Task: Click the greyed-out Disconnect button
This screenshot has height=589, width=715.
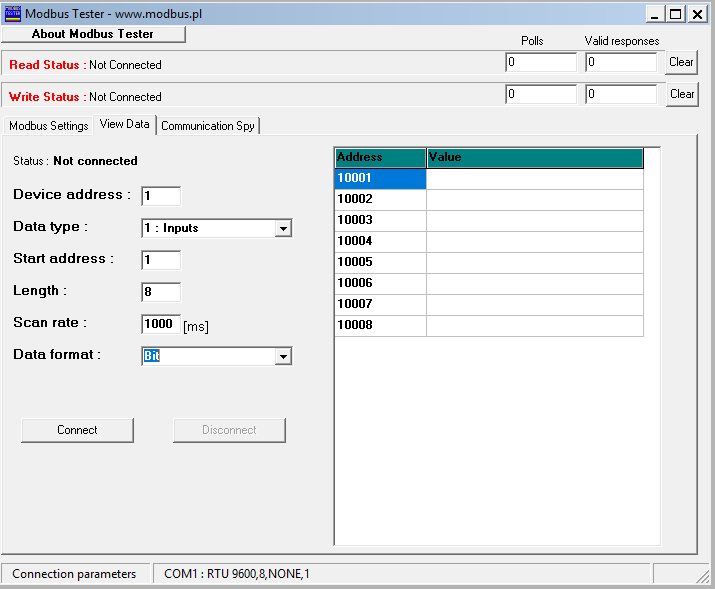Action: coord(229,430)
